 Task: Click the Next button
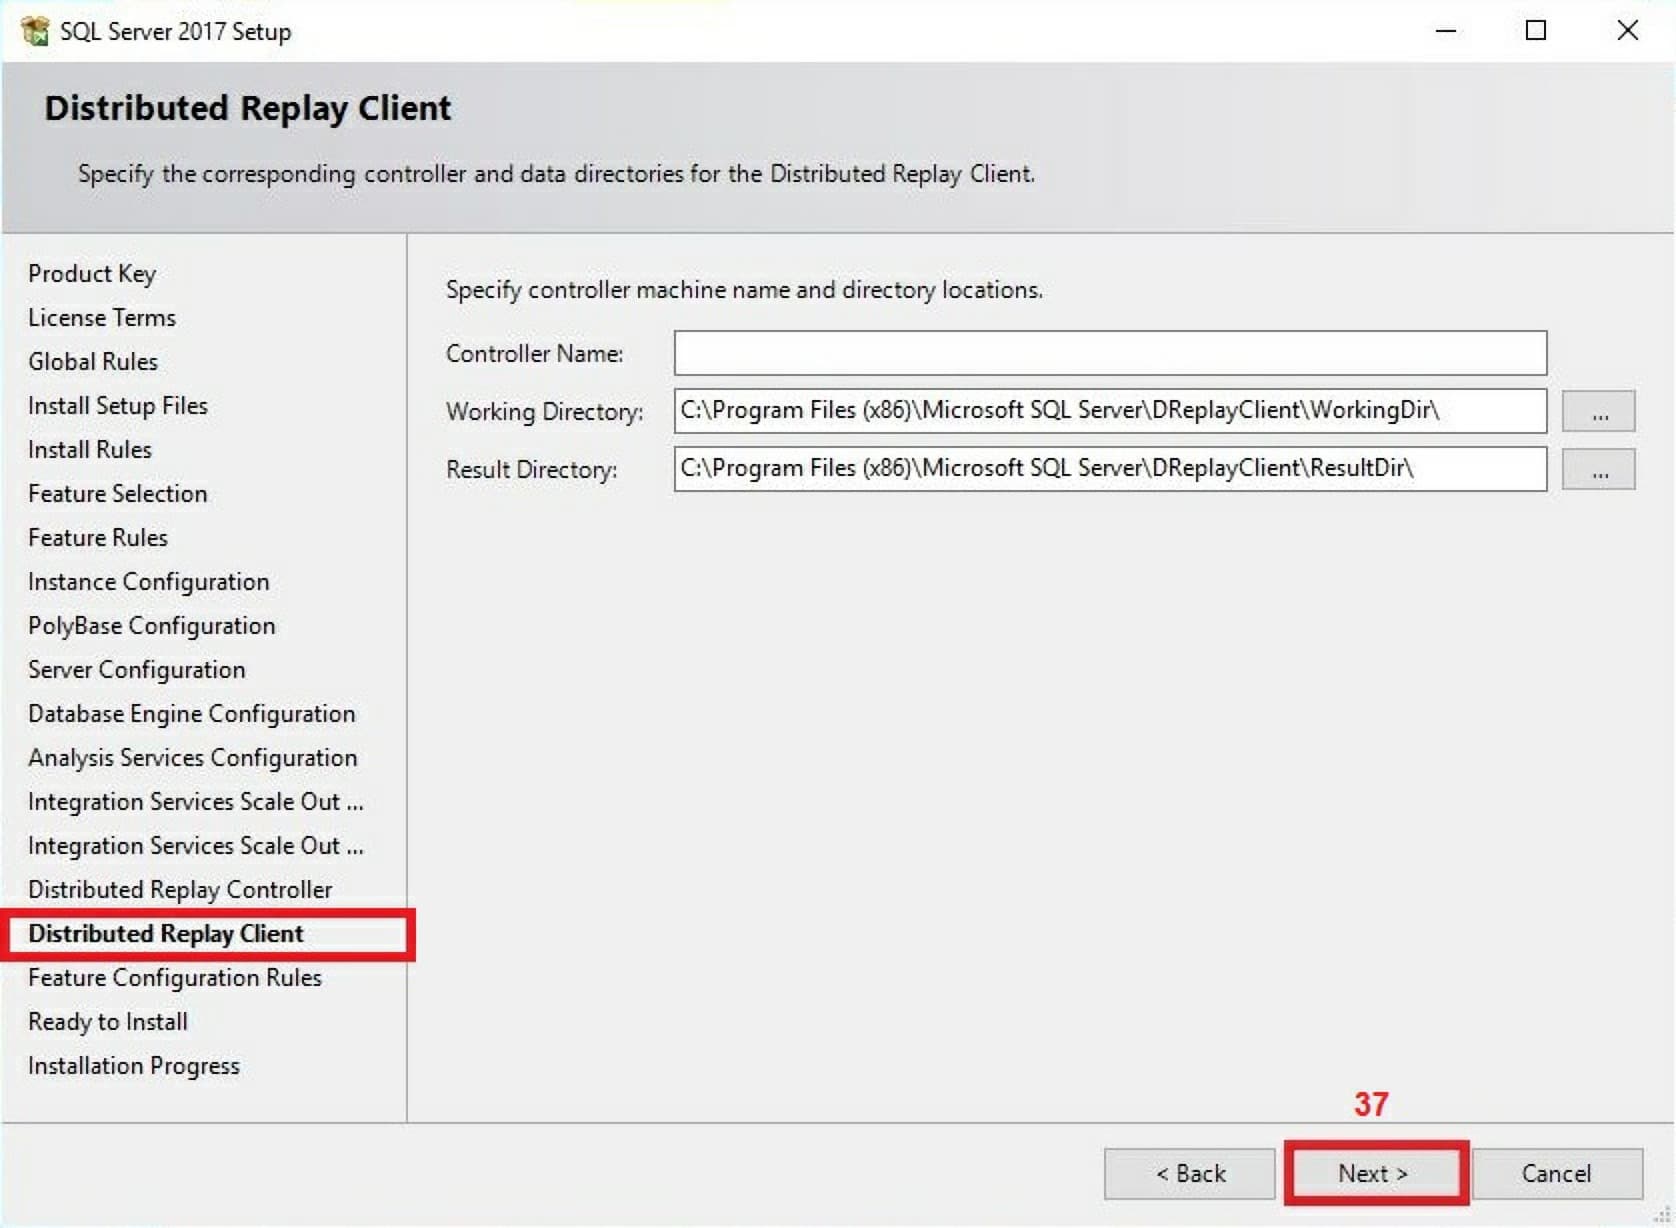[1376, 1173]
